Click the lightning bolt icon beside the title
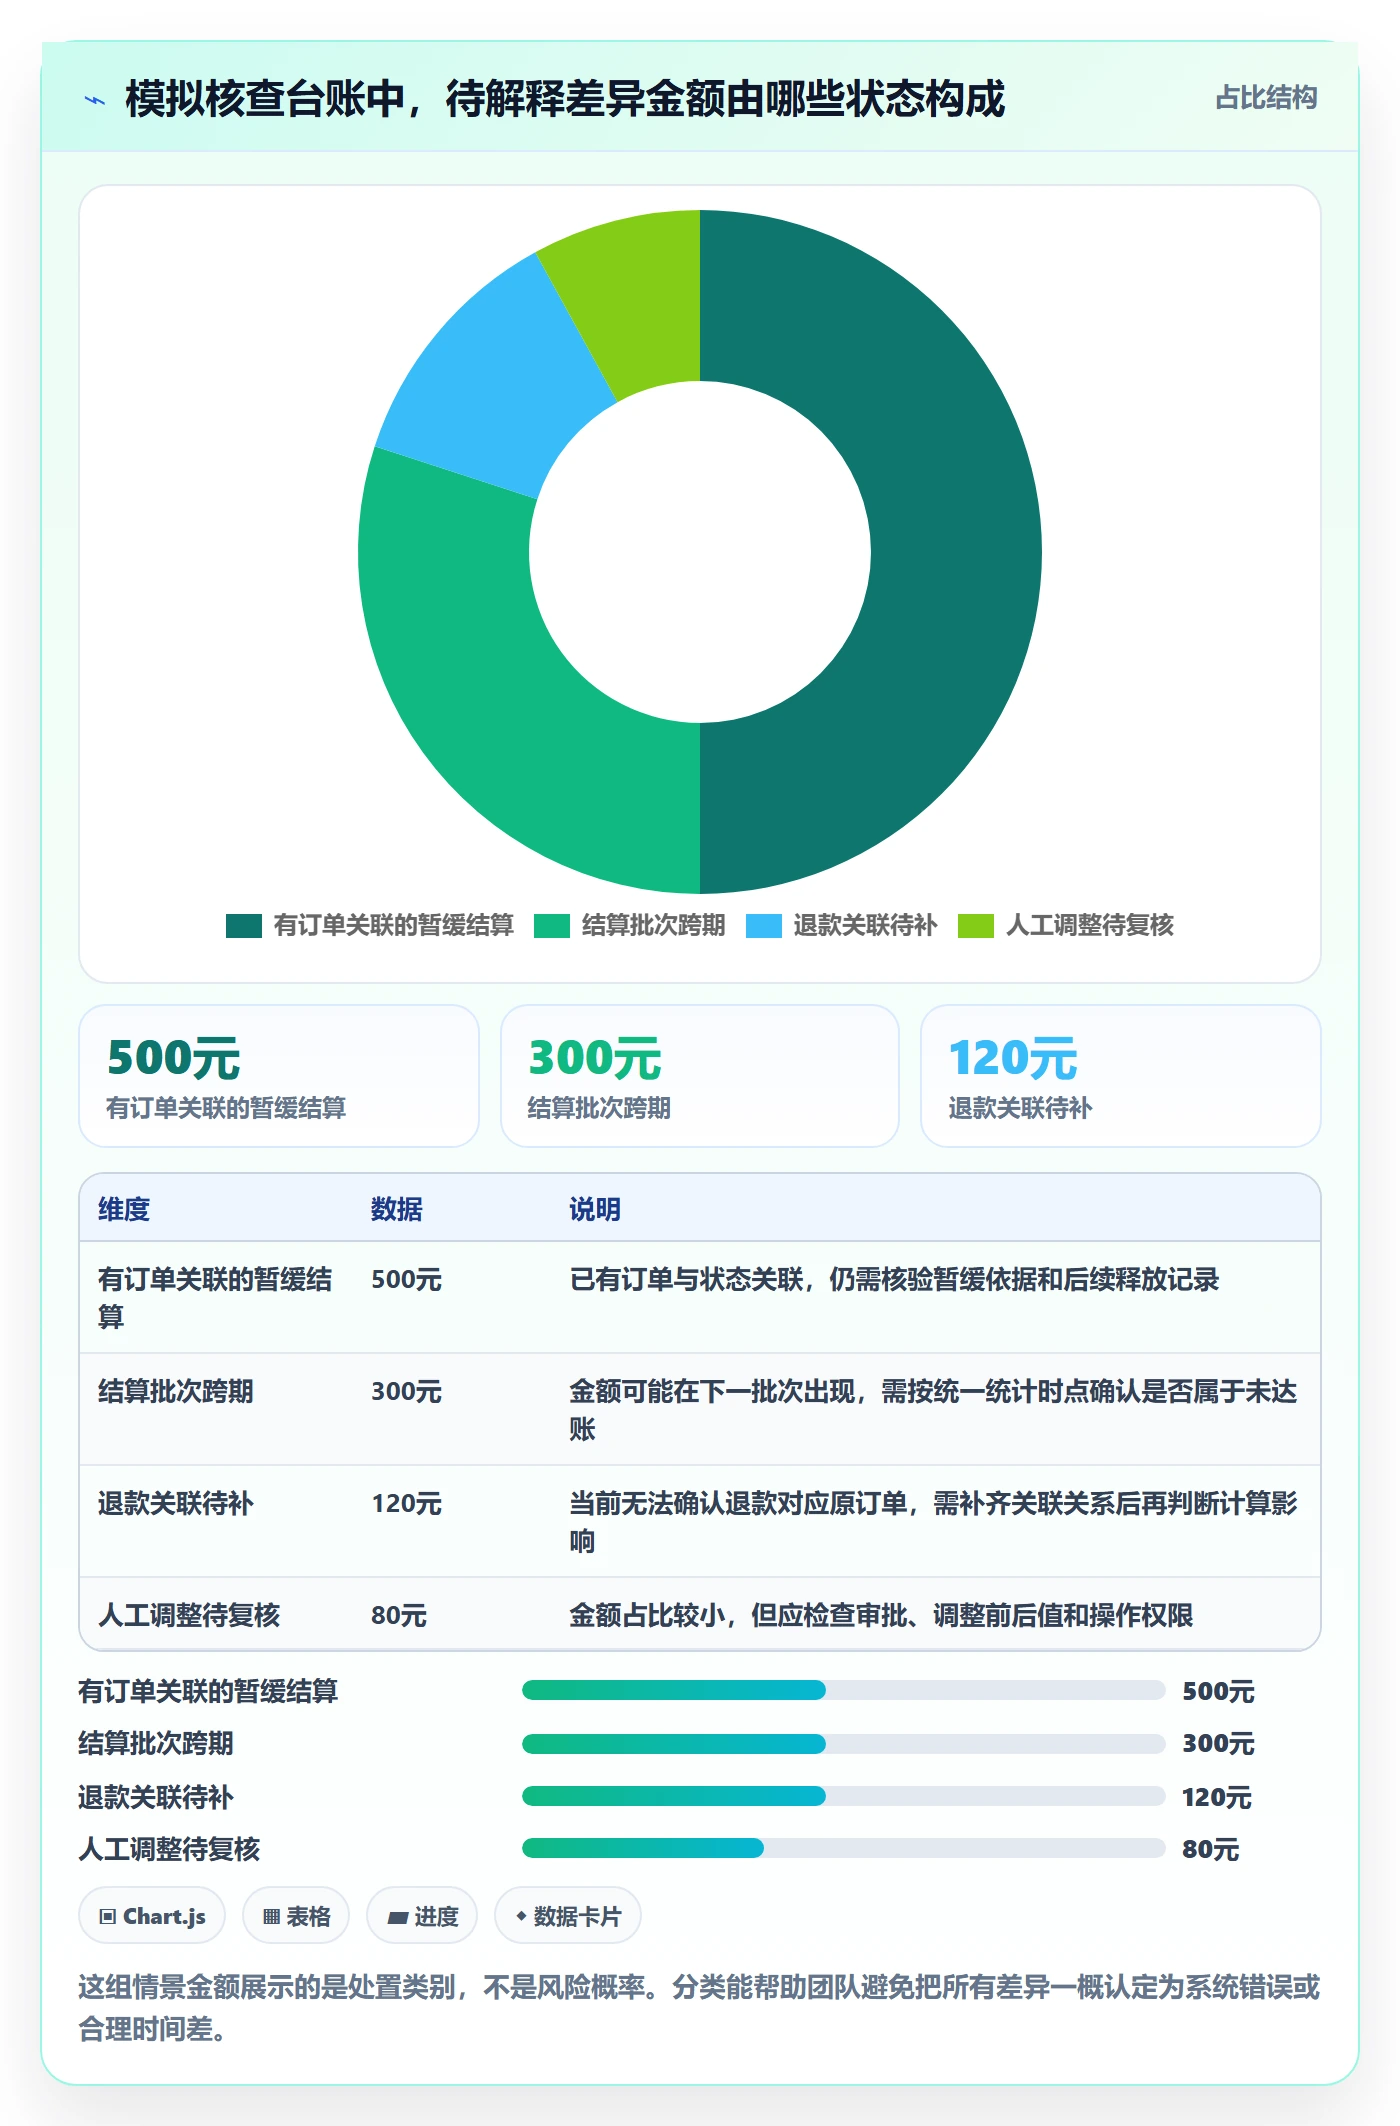The height and width of the screenshot is (2126, 1400). pos(95,100)
